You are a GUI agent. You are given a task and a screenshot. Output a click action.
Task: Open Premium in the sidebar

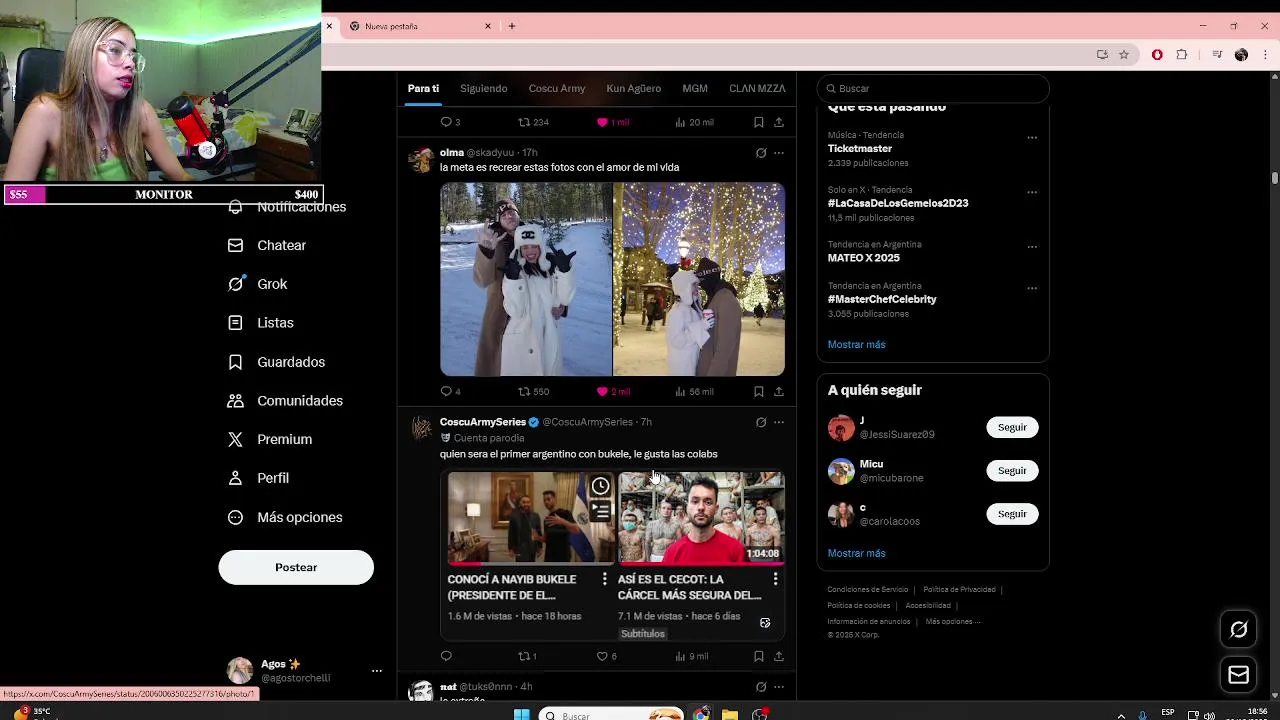pyautogui.click(x=269, y=439)
